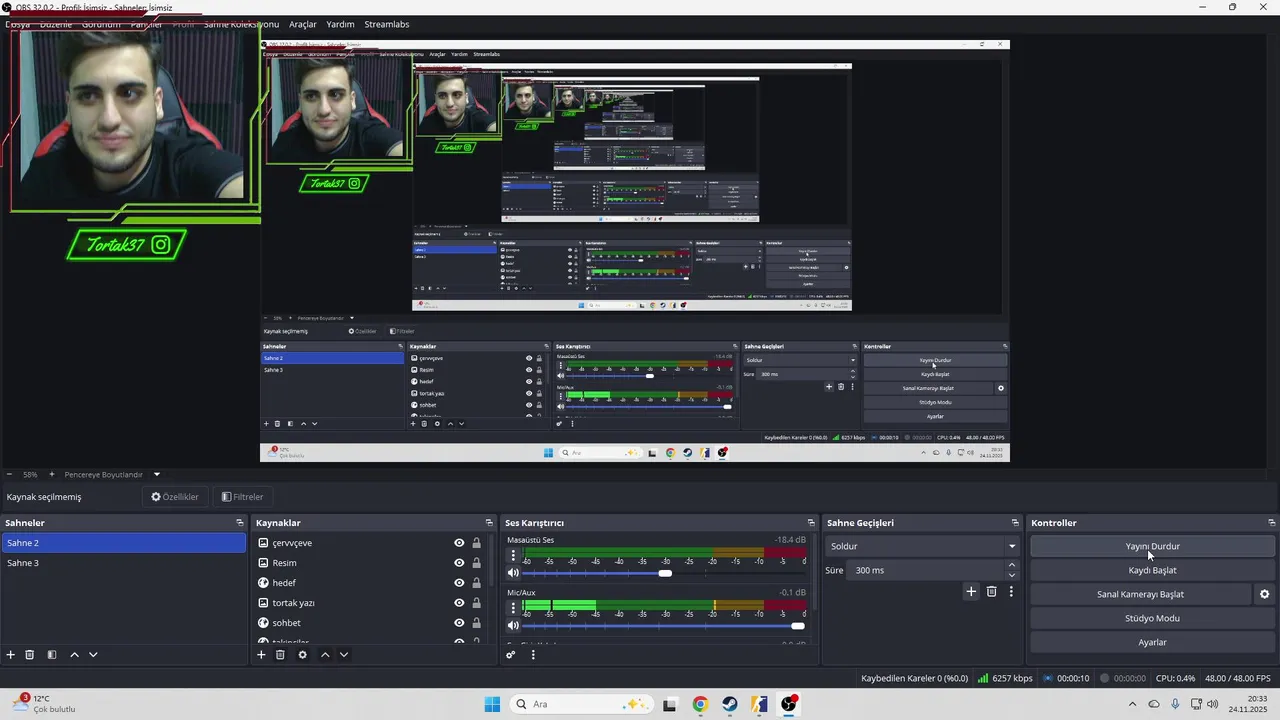Open Steam from the Windows taskbar
This screenshot has height=720, width=1280.
tap(730, 704)
